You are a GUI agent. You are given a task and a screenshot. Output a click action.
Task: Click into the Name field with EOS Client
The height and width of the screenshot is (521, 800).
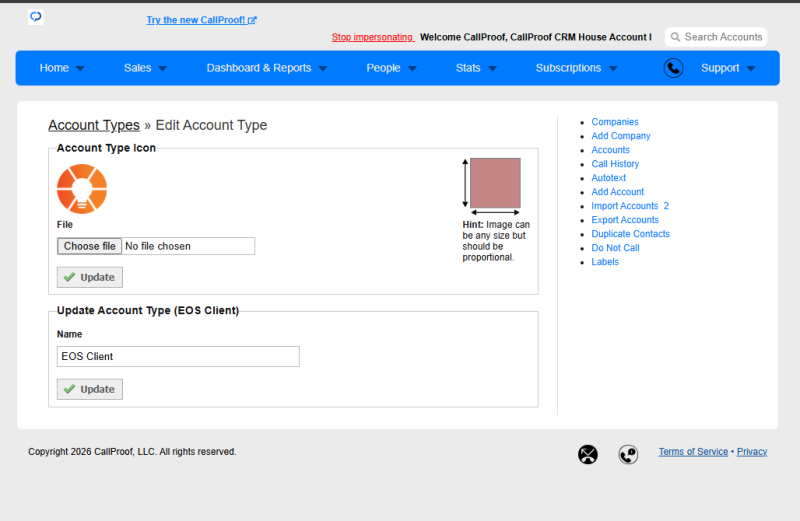click(178, 356)
